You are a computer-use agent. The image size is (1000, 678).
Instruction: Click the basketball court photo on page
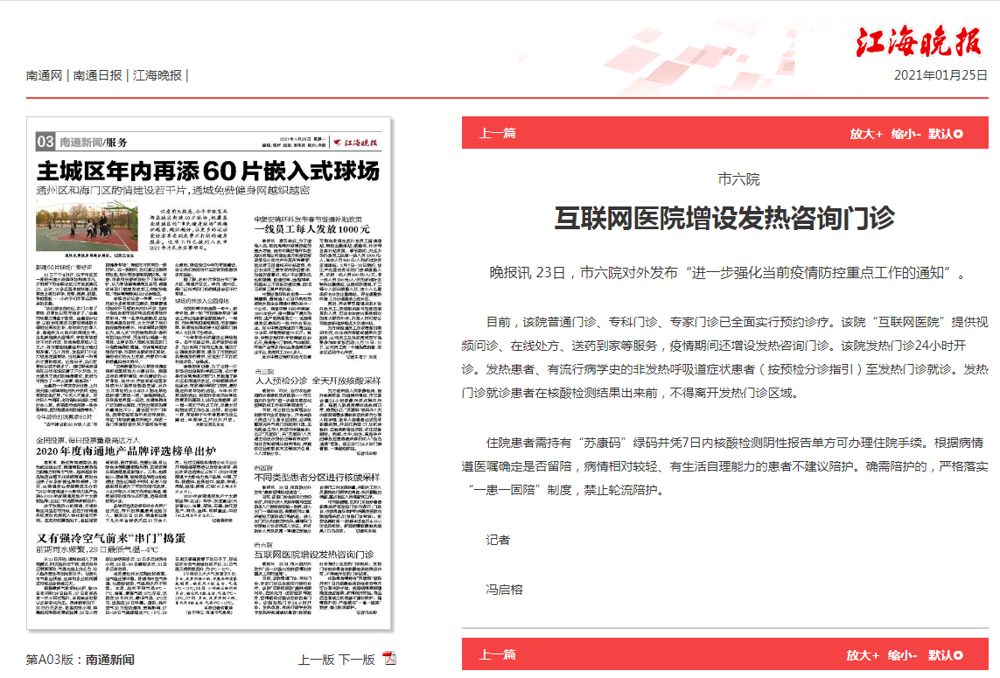[87, 226]
